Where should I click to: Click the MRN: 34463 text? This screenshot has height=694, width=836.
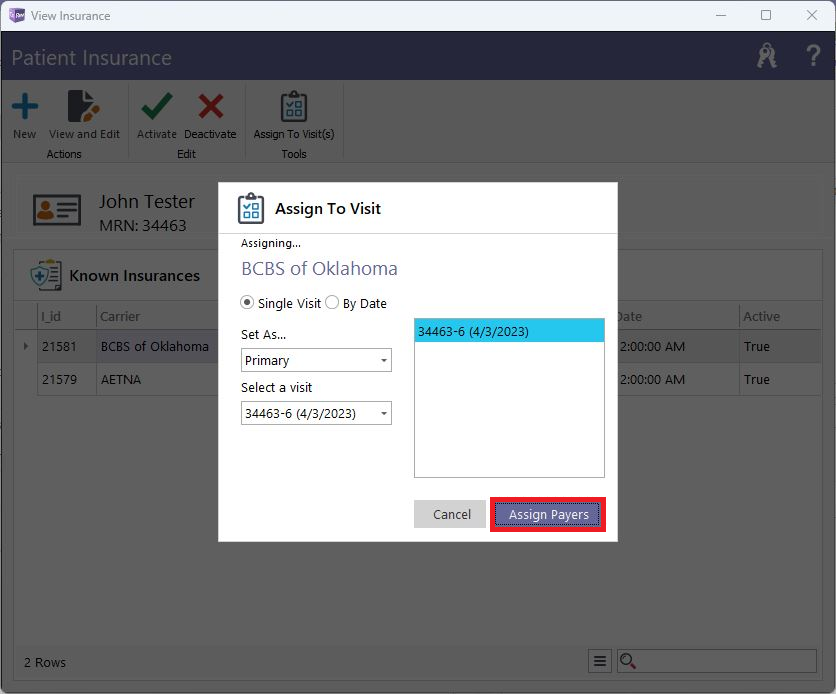(x=143, y=225)
